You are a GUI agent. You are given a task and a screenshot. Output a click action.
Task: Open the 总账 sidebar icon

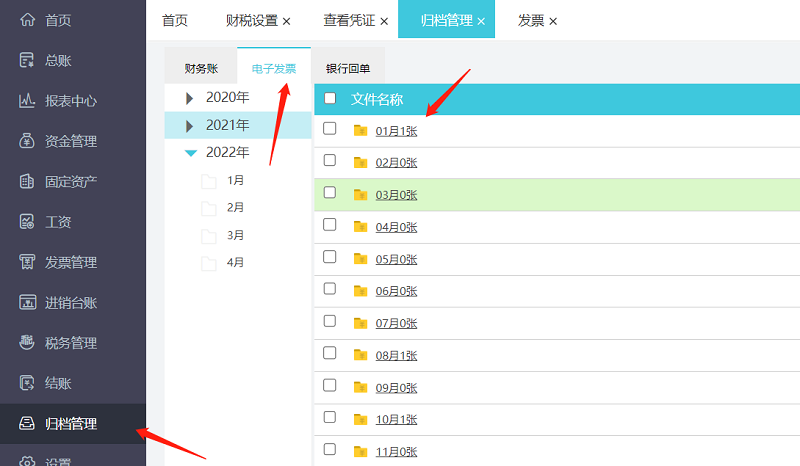(27, 60)
